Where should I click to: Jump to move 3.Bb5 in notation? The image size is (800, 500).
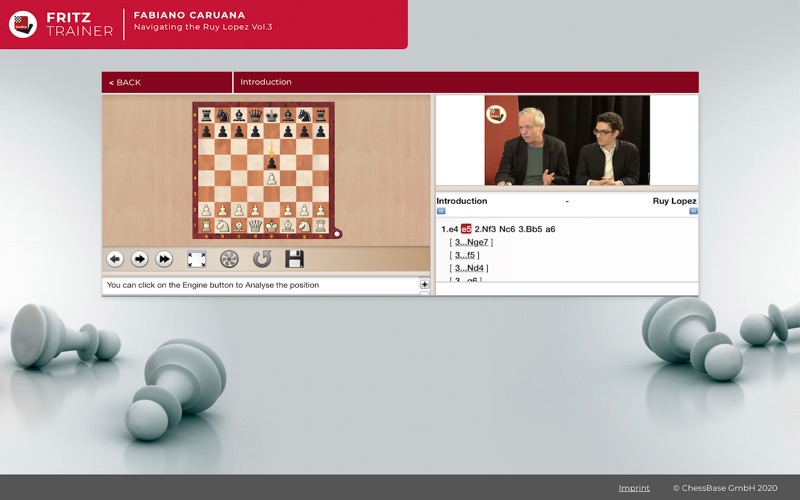tap(530, 229)
